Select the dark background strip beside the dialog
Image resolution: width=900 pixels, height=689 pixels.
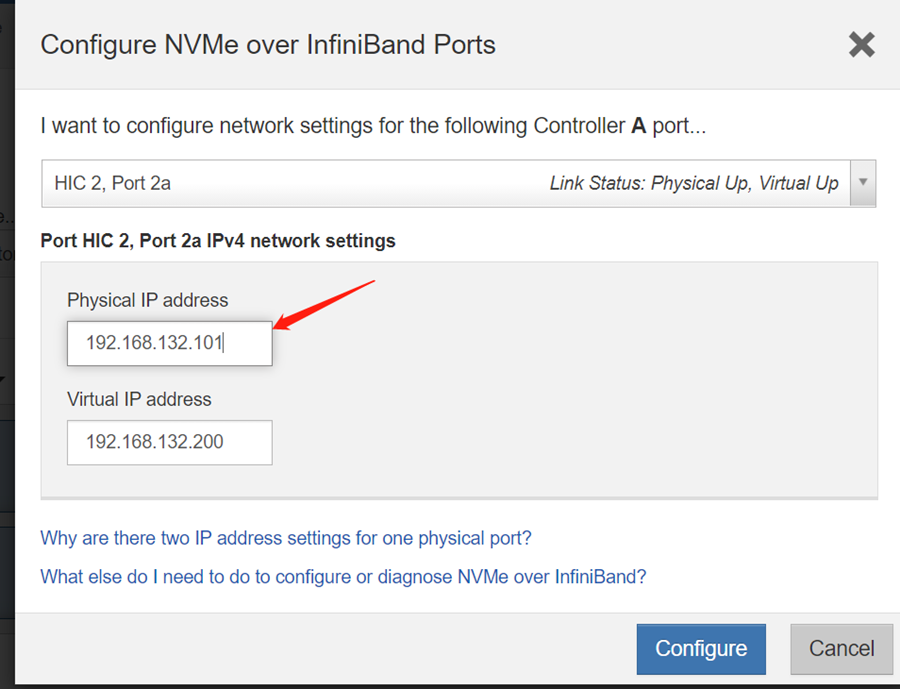7,344
